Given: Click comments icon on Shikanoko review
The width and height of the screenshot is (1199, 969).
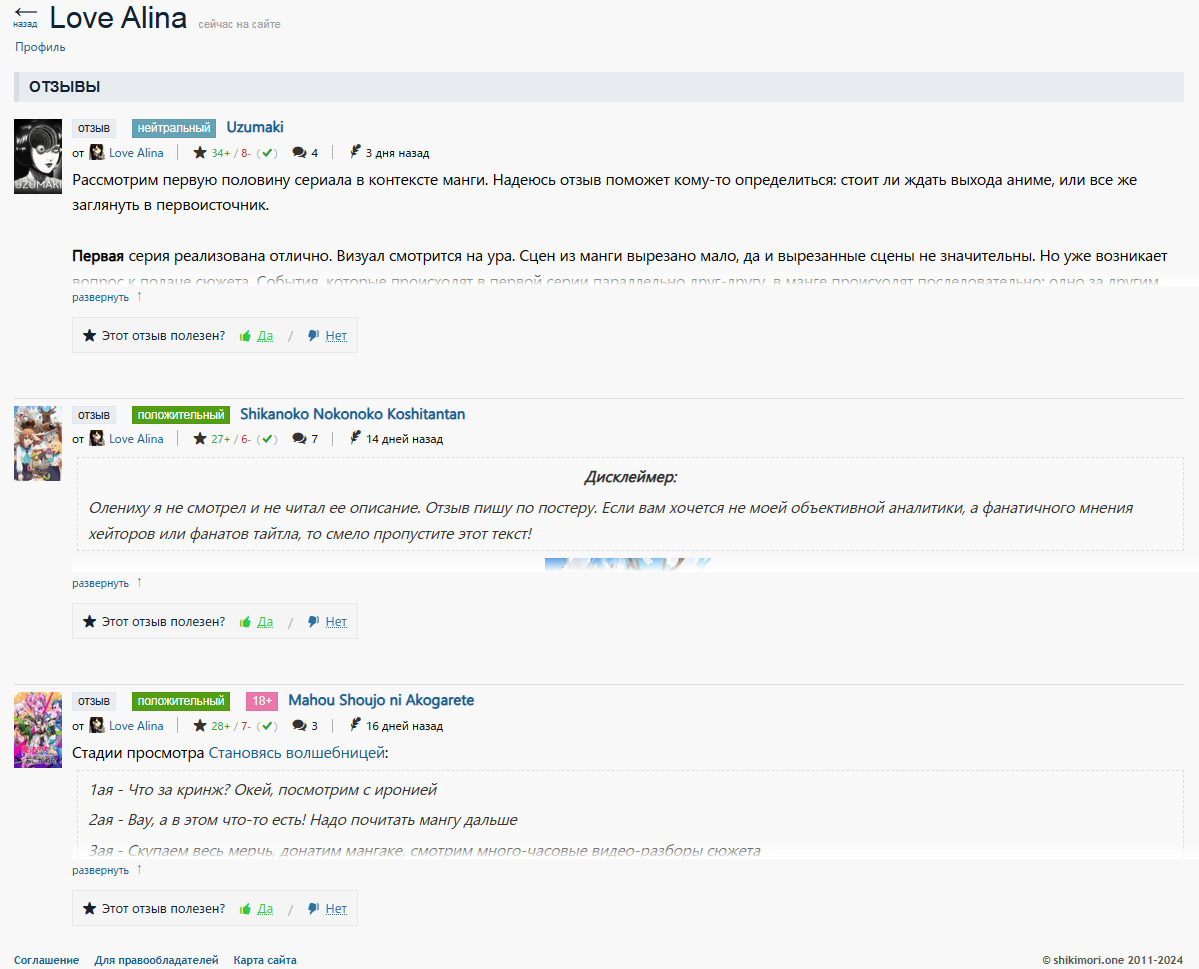Looking at the screenshot, I should coord(299,439).
